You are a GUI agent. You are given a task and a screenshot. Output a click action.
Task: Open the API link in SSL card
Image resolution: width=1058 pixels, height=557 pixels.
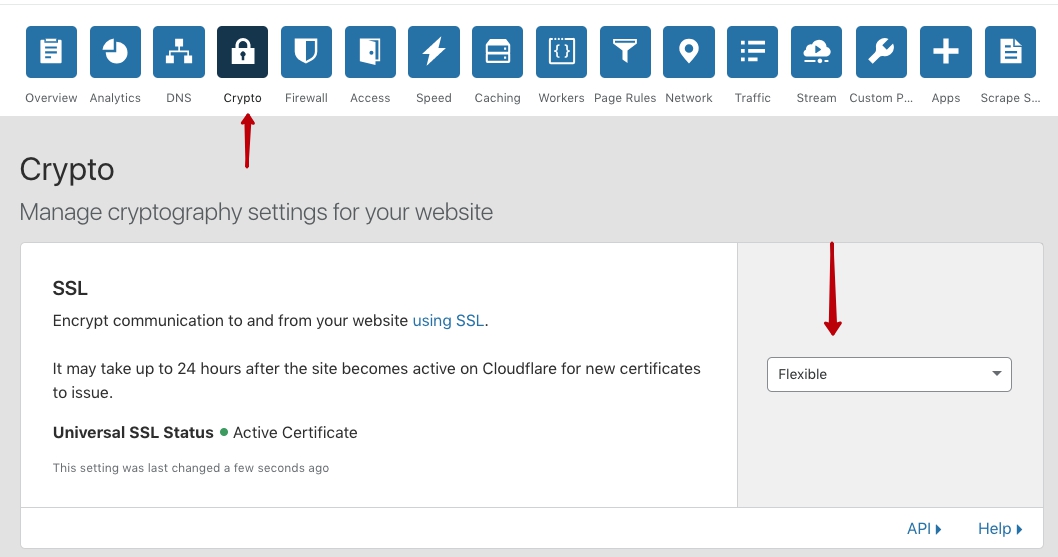924,529
